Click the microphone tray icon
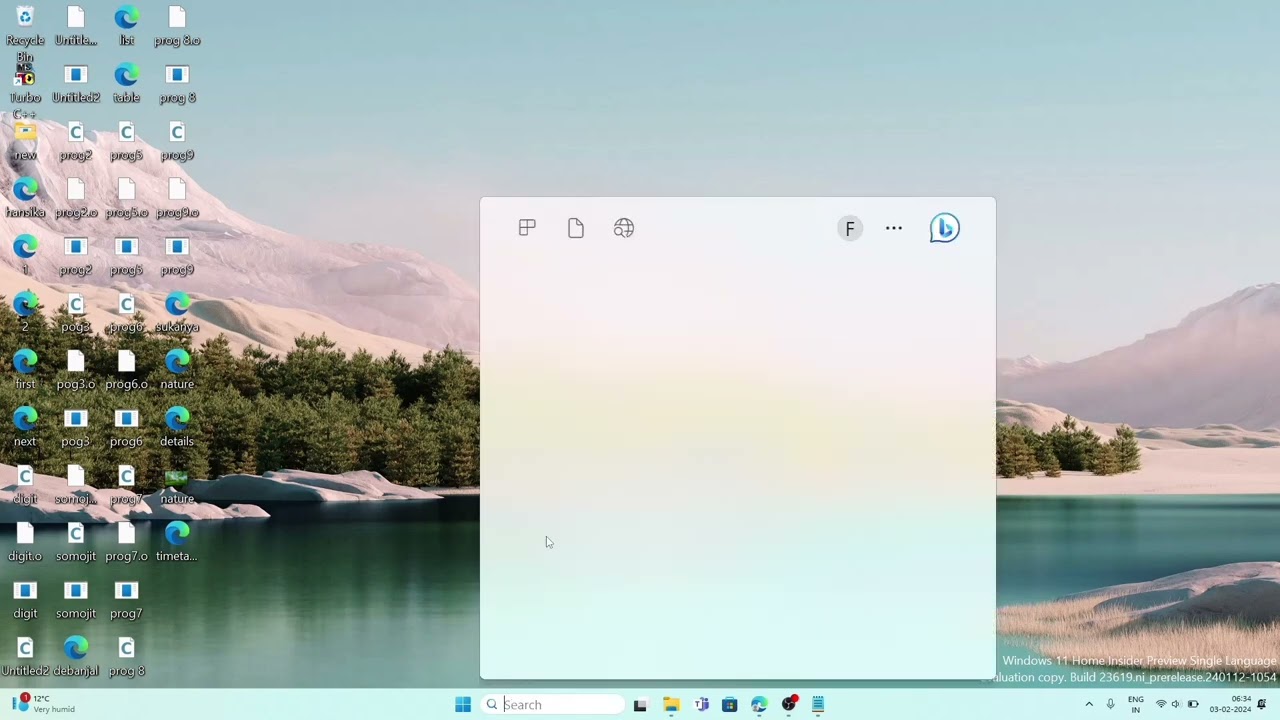This screenshot has height=720, width=1280. [1110, 704]
